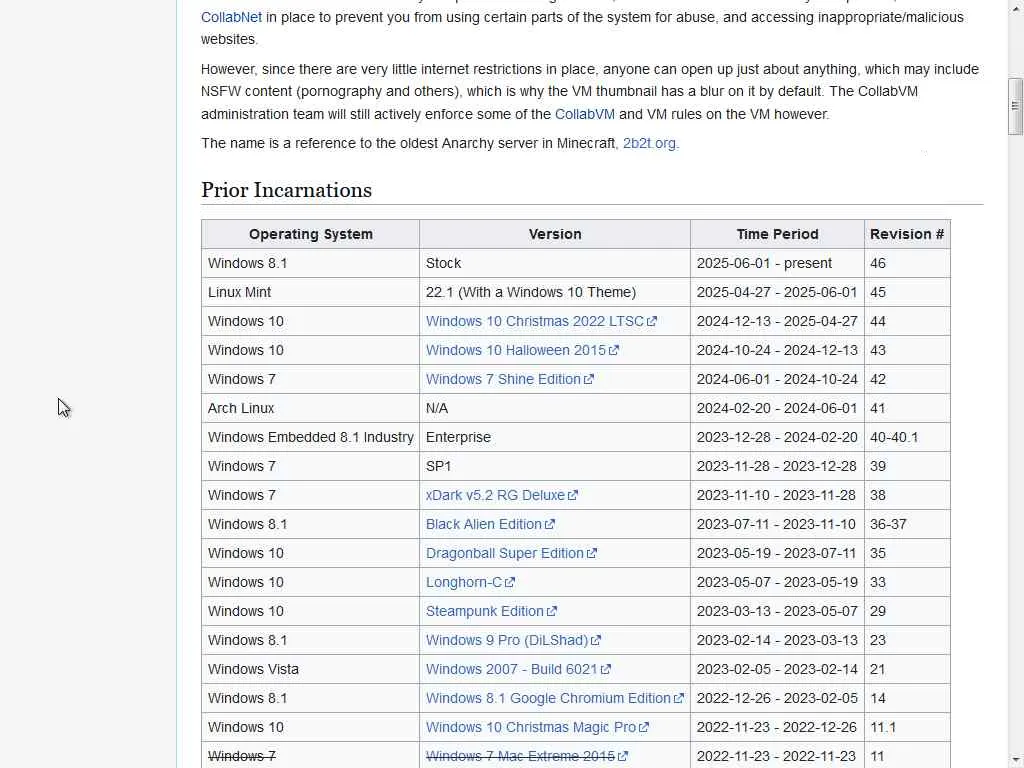The height and width of the screenshot is (768, 1024).
Task: Click the Linux Mint cell
Action: point(311,293)
